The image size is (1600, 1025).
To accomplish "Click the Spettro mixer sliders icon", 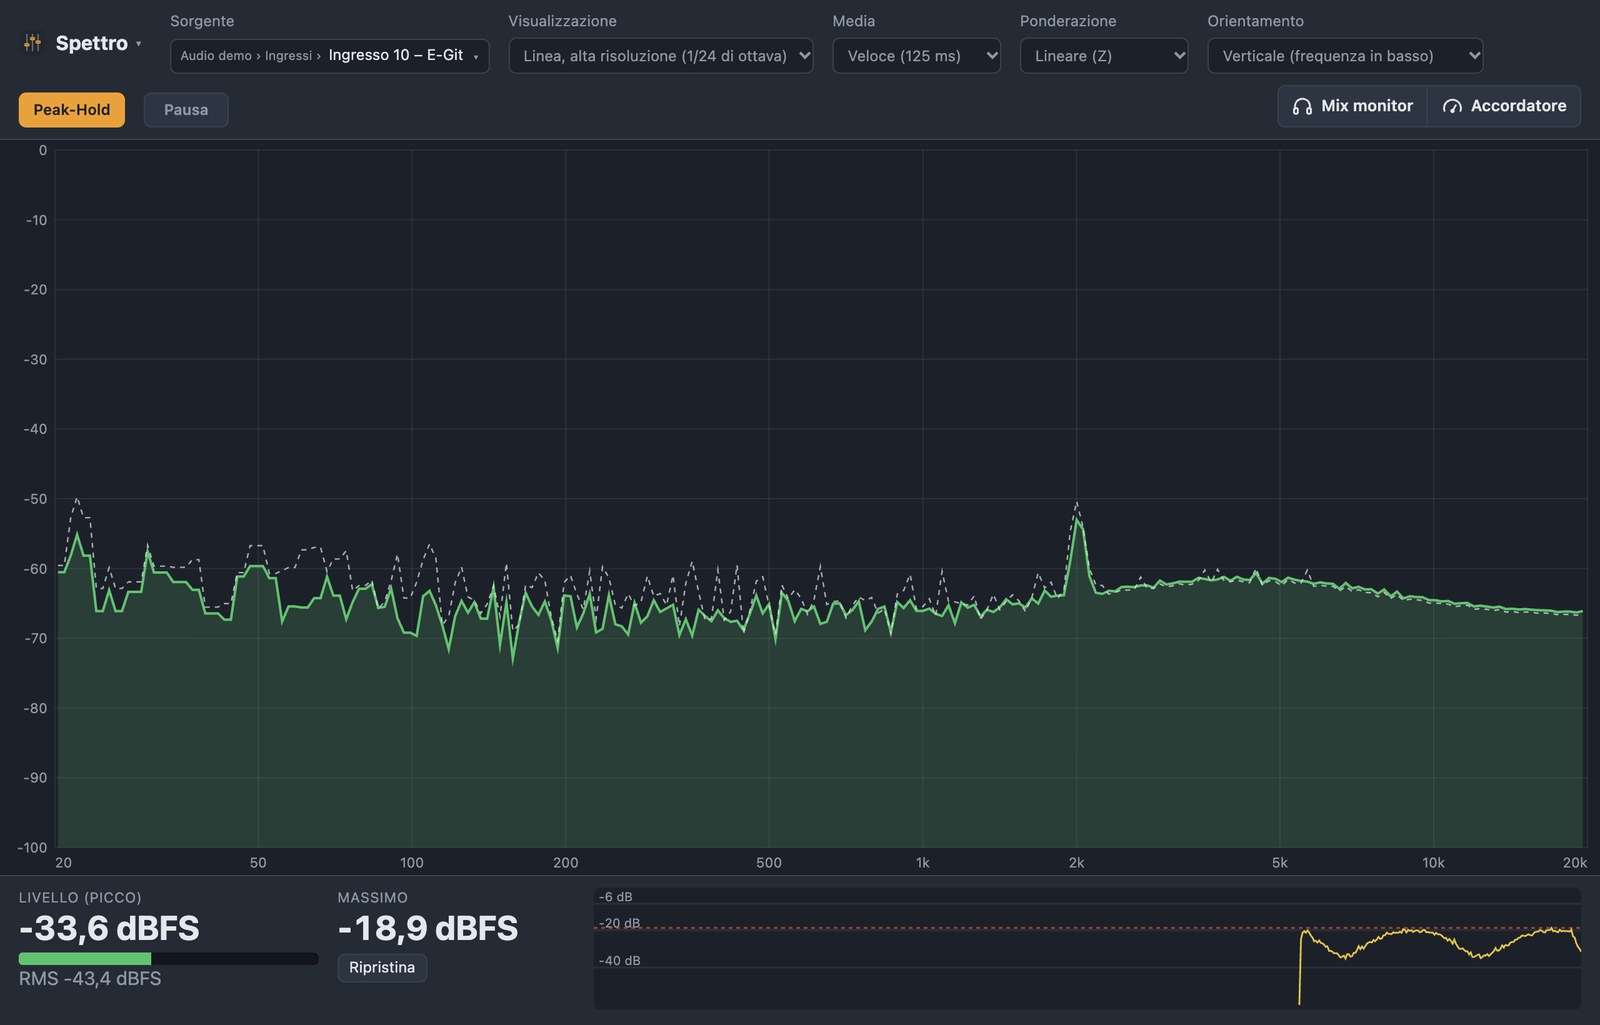I will (x=33, y=43).
